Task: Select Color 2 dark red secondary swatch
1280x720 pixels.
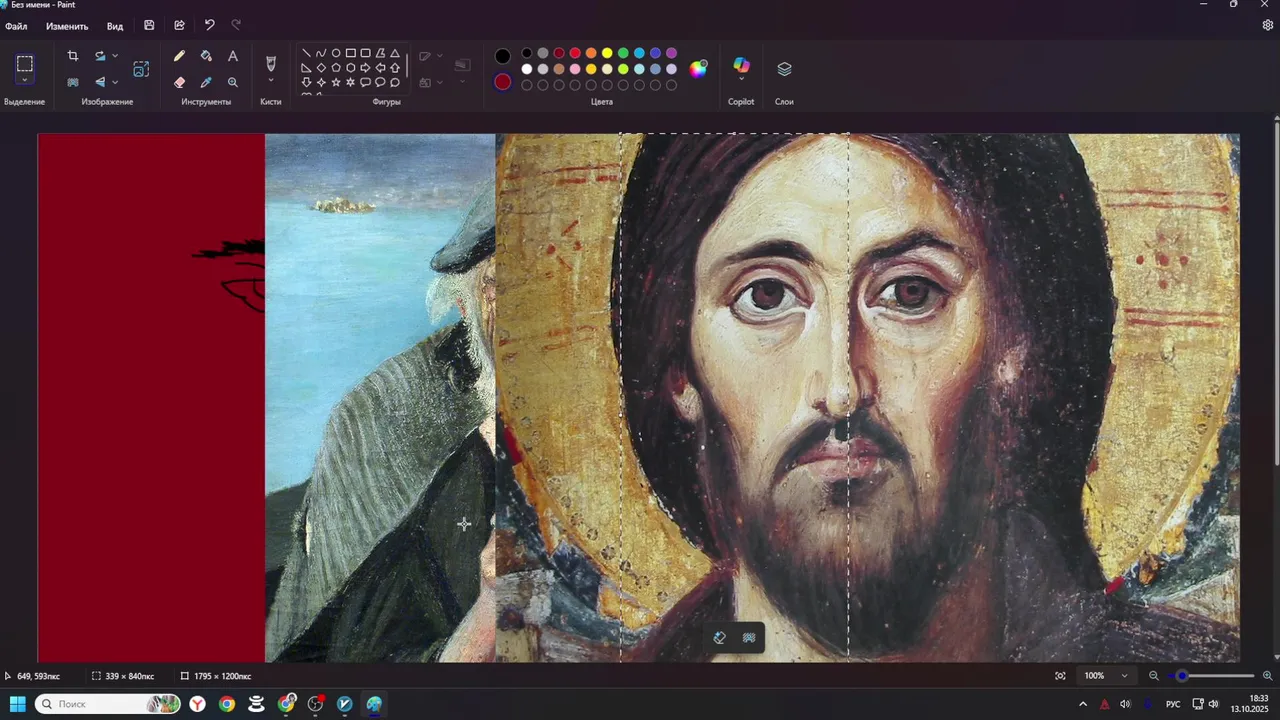Action: [x=503, y=82]
